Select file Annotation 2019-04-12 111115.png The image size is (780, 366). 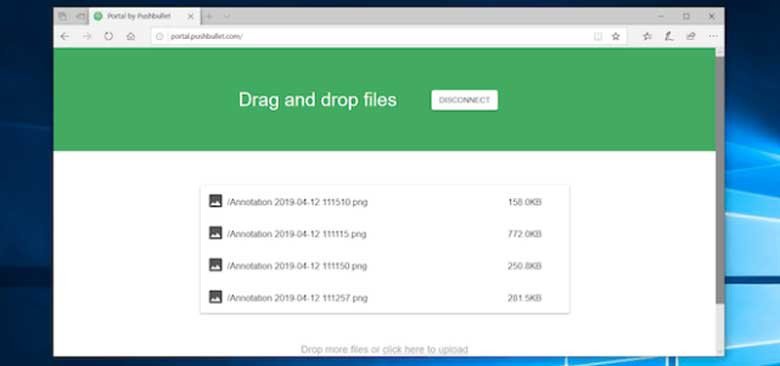coord(296,234)
